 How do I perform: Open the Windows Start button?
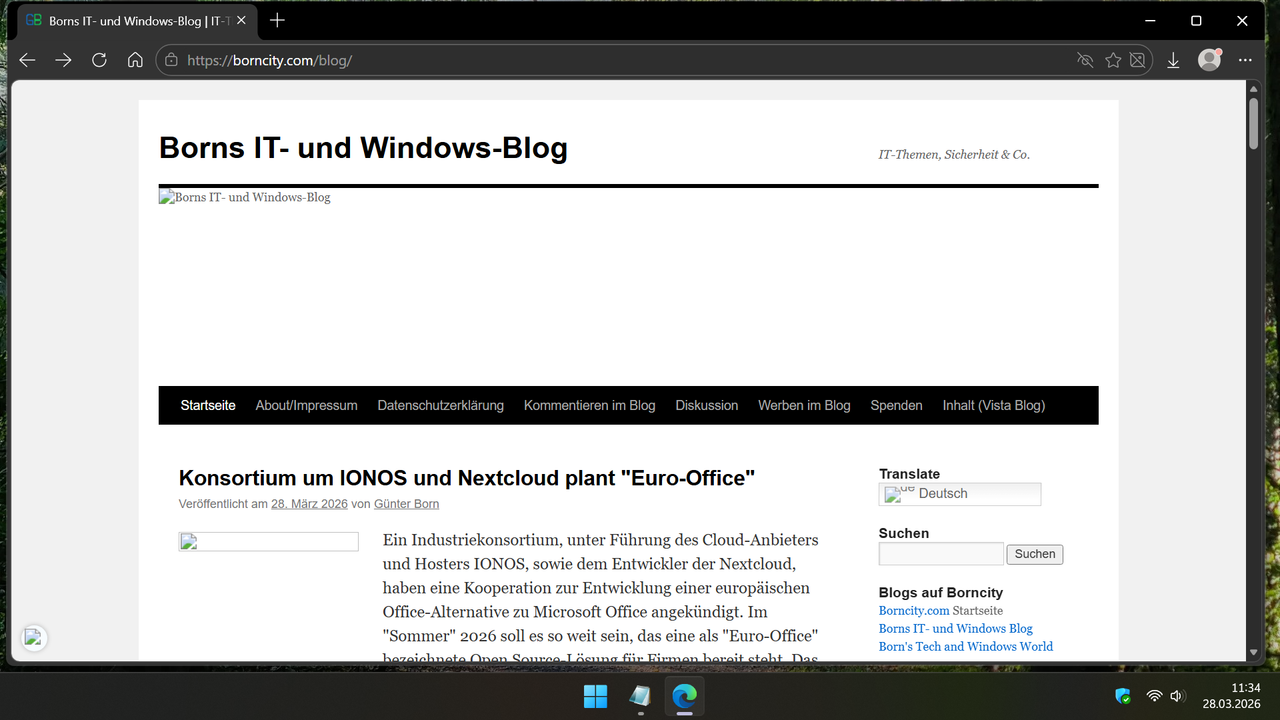coord(595,696)
